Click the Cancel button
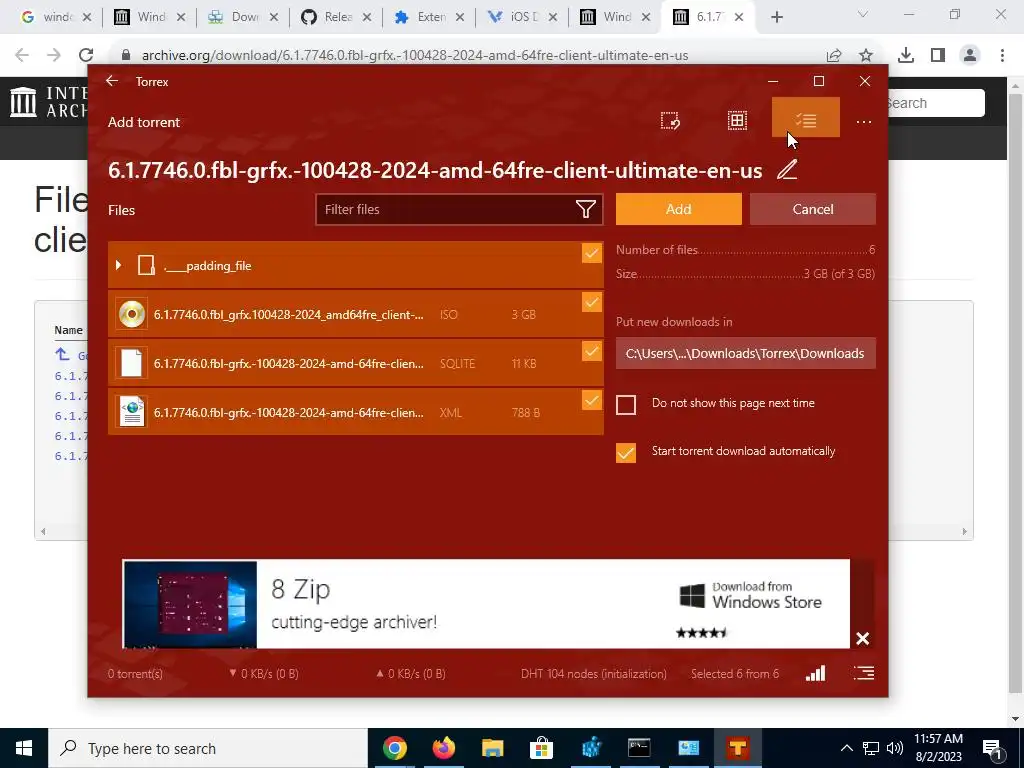Viewport: 1024px width, 768px height. click(812, 209)
